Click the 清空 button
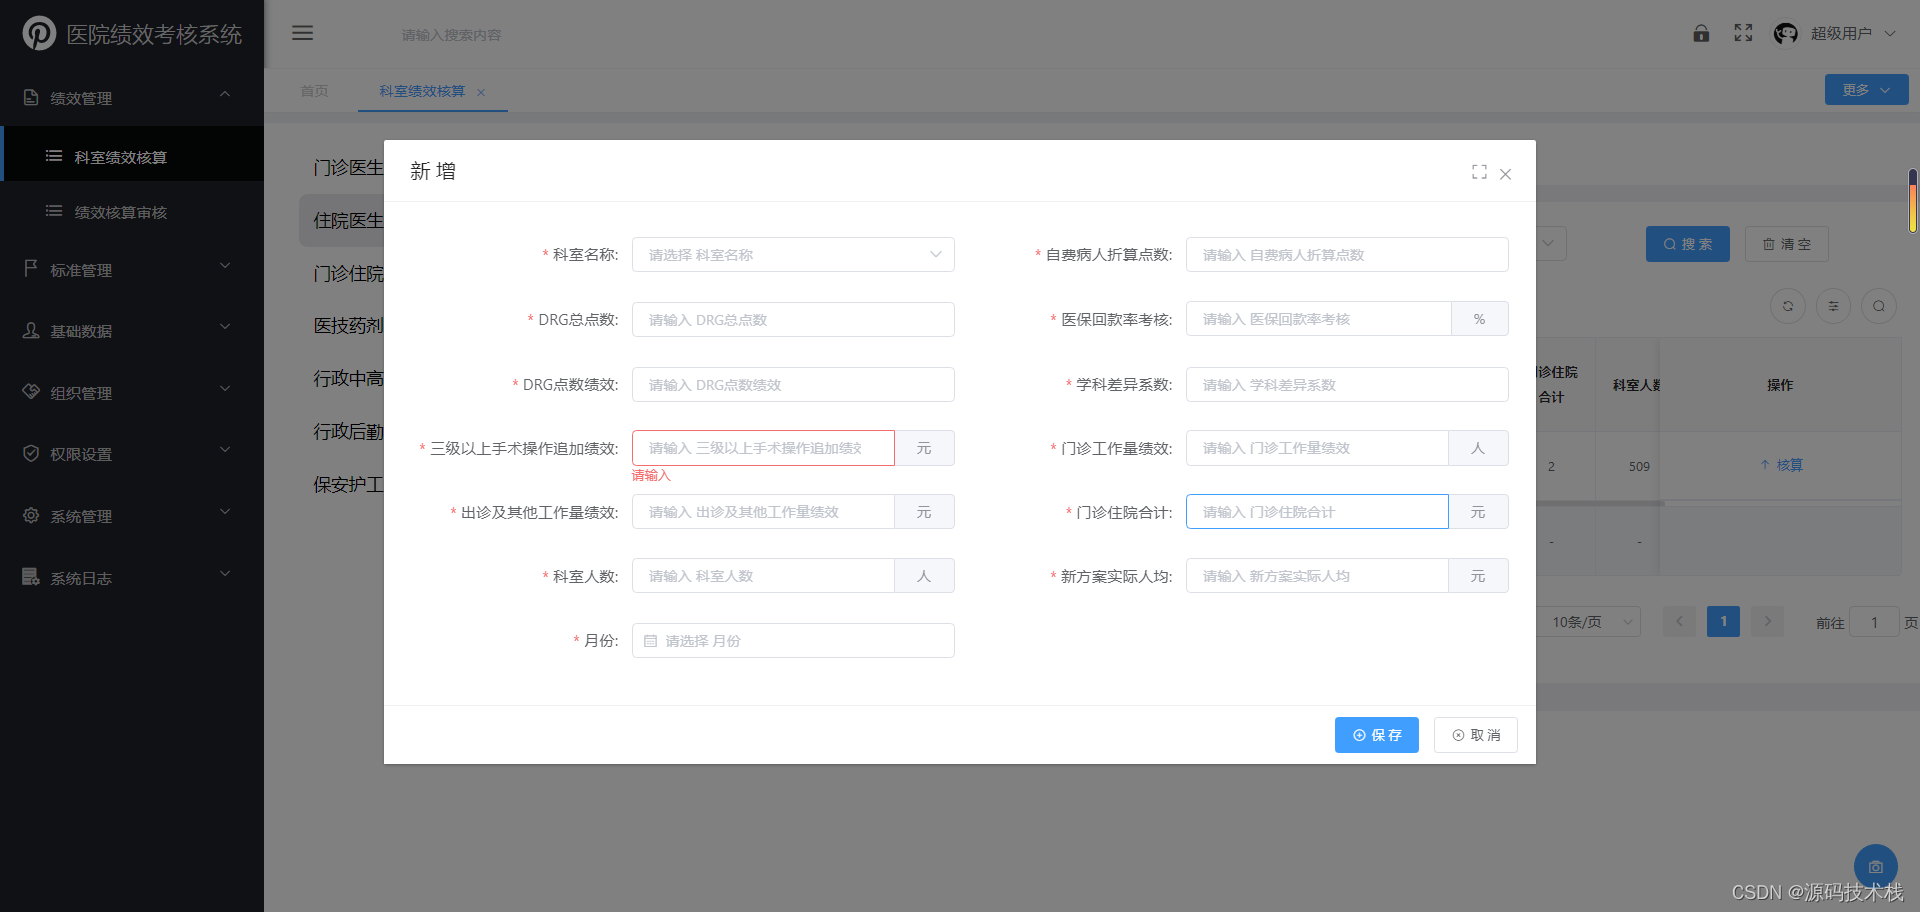The height and width of the screenshot is (912, 1920). pyautogui.click(x=1787, y=244)
